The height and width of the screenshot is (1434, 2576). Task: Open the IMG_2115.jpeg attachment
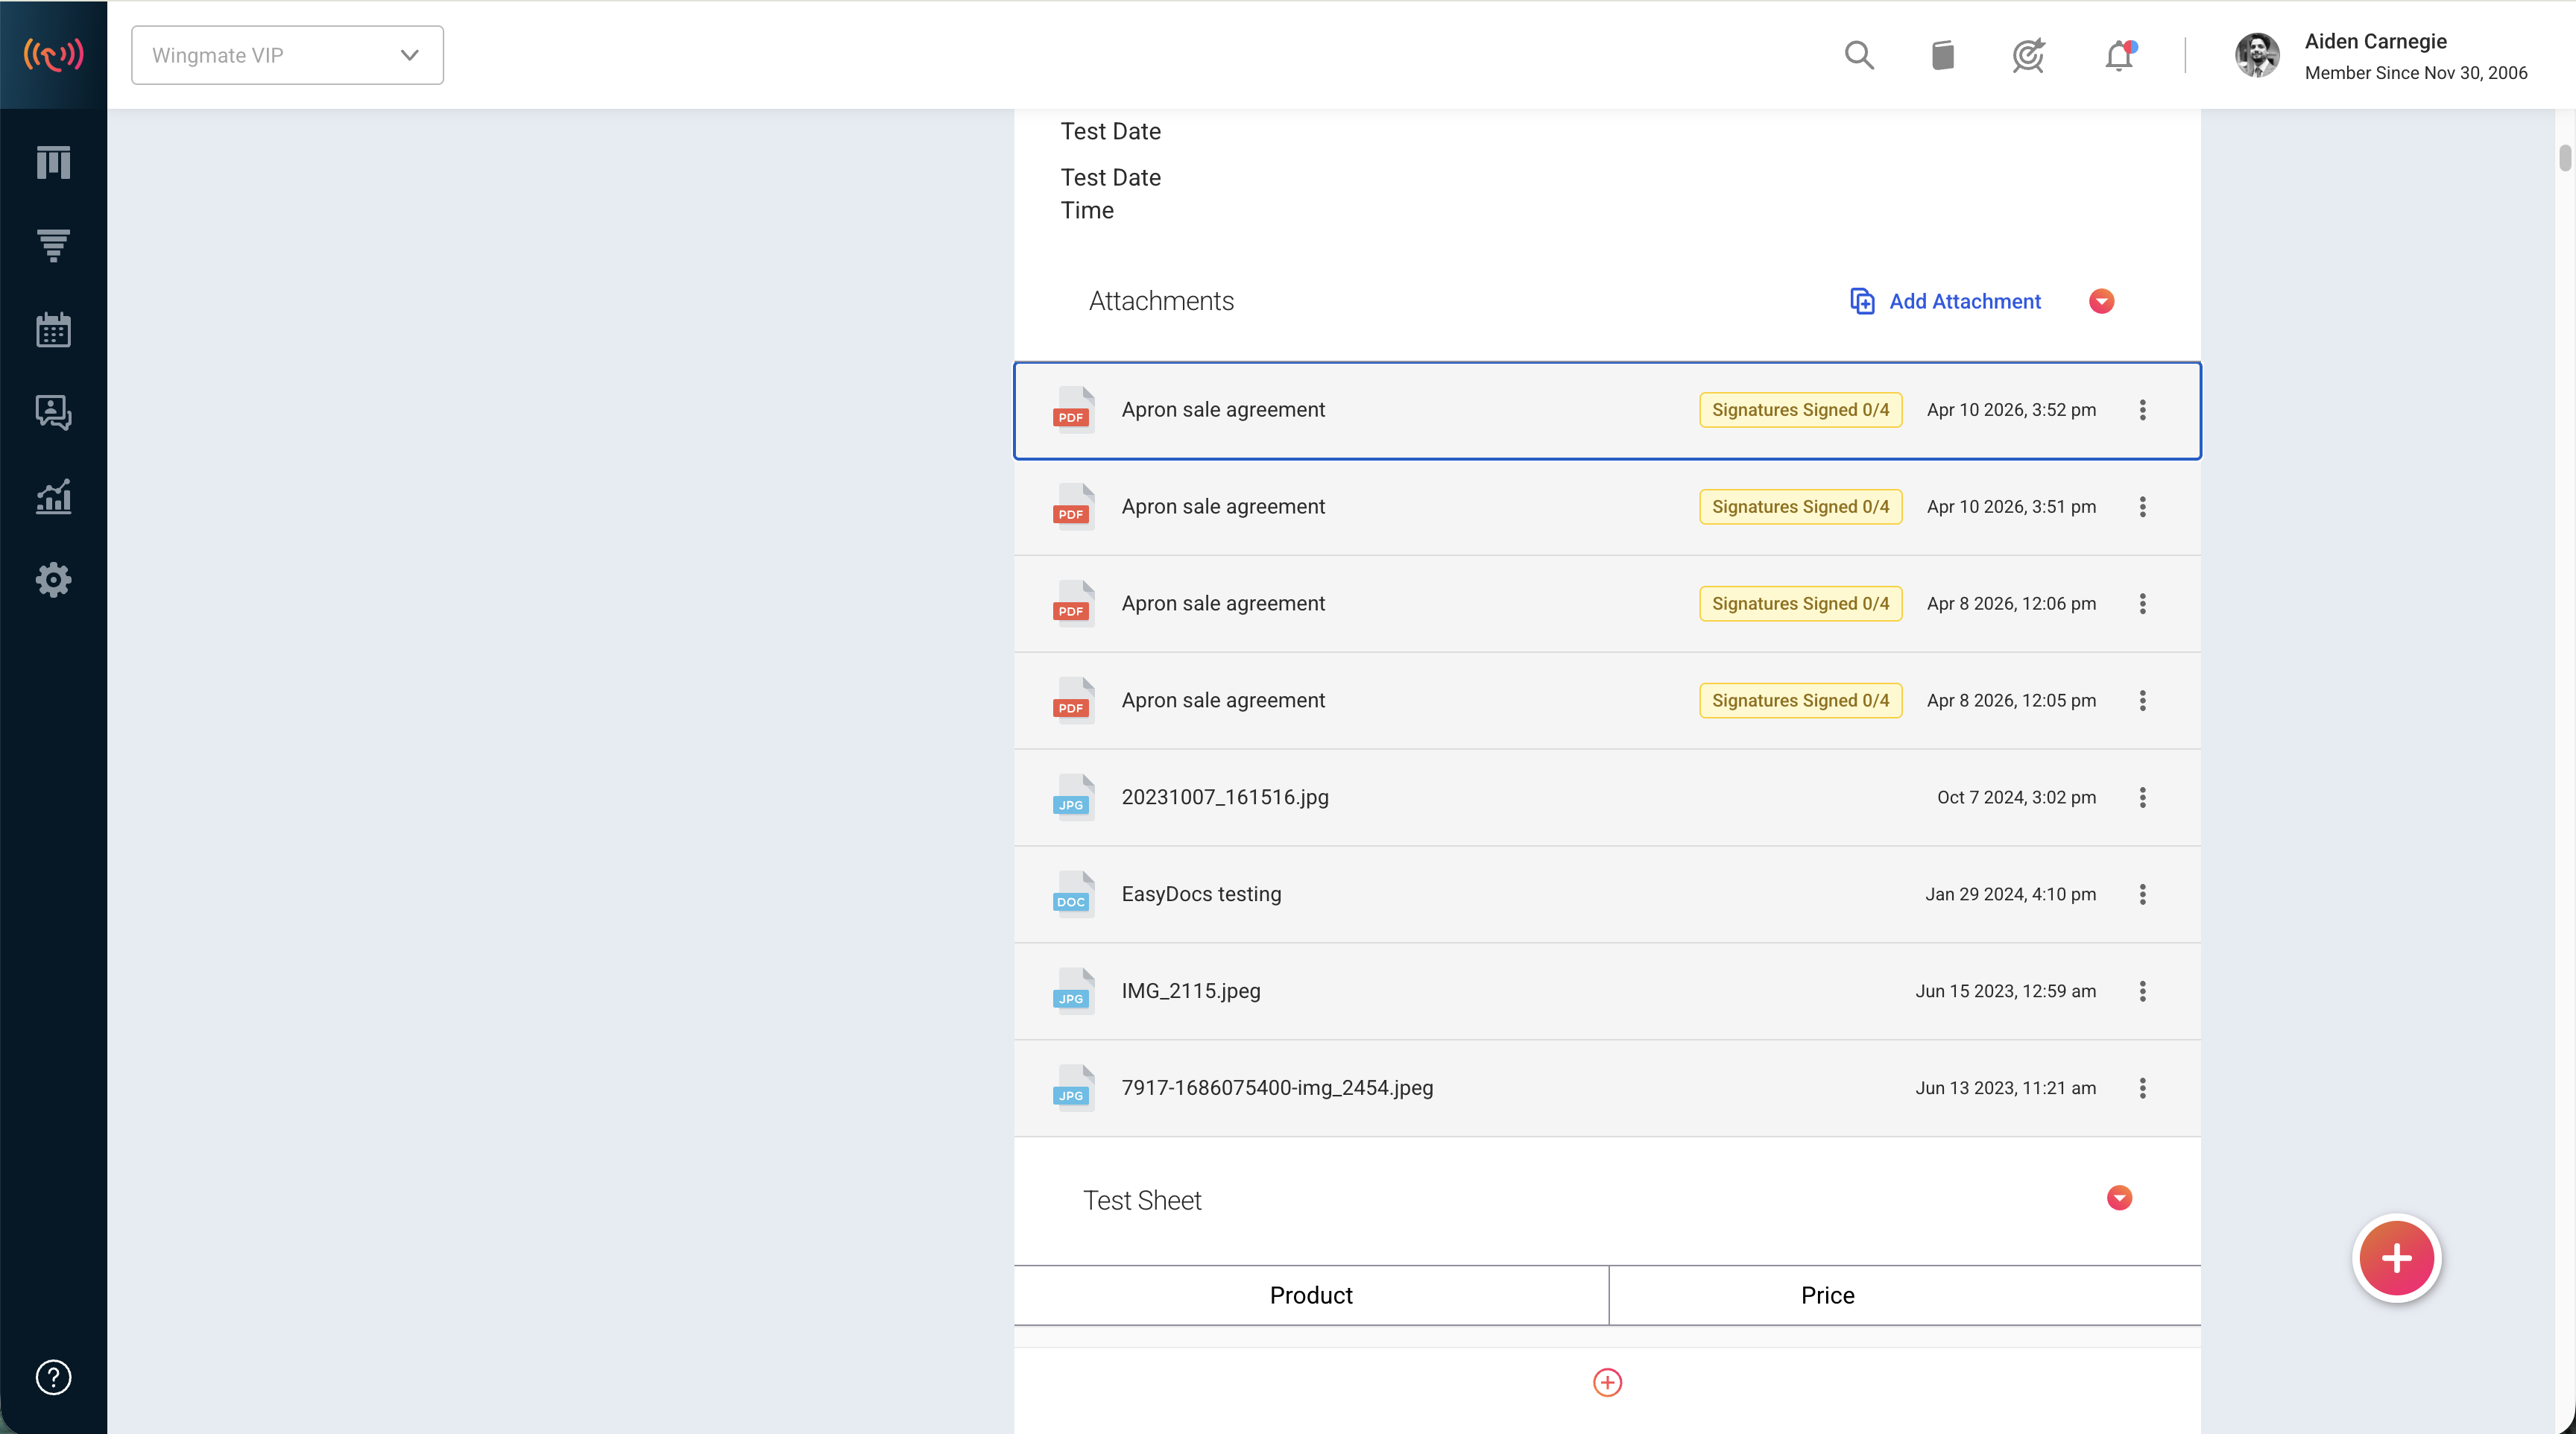(1191, 991)
